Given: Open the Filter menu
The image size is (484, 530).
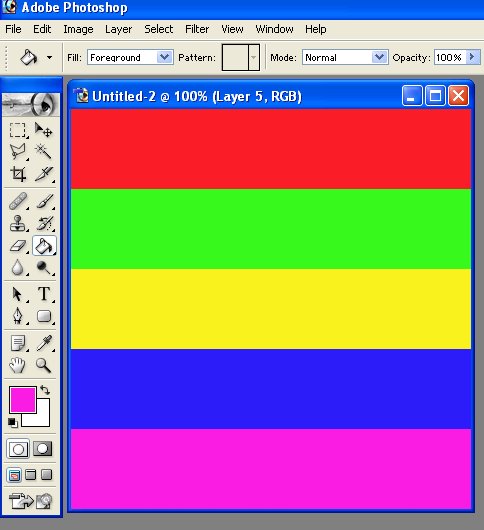Looking at the screenshot, I should tap(197, 29).
